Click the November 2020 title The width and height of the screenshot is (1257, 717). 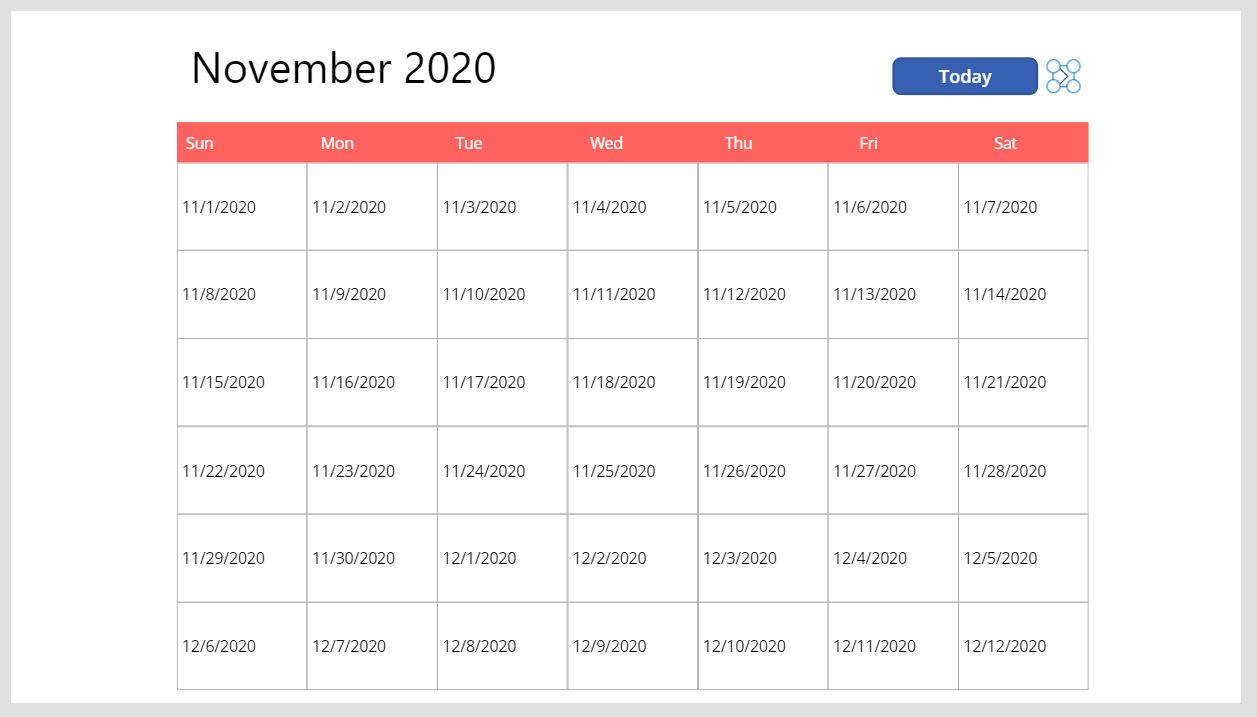point(343,68)
